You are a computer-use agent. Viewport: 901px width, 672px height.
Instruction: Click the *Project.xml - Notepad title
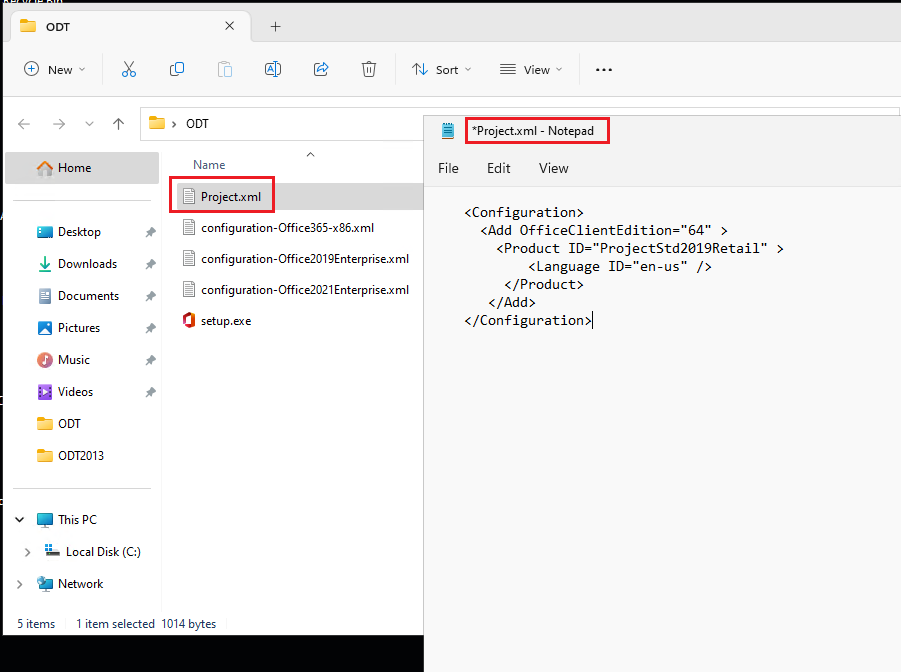tap(533, 131)
